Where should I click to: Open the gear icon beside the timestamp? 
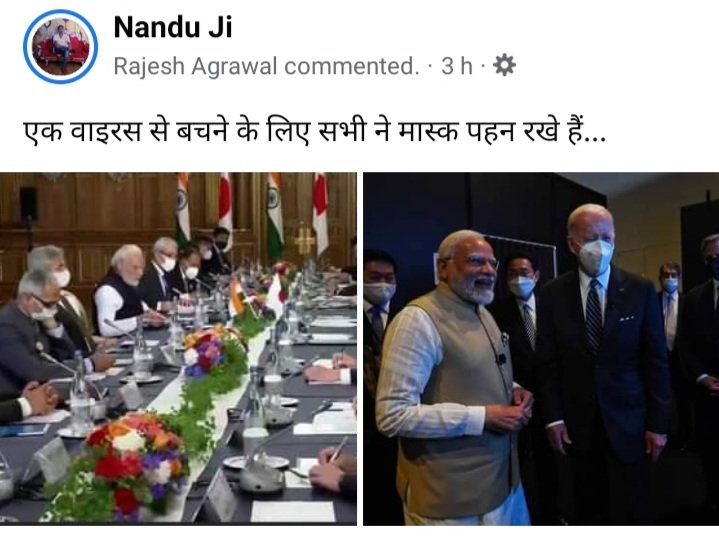[504, 65]
